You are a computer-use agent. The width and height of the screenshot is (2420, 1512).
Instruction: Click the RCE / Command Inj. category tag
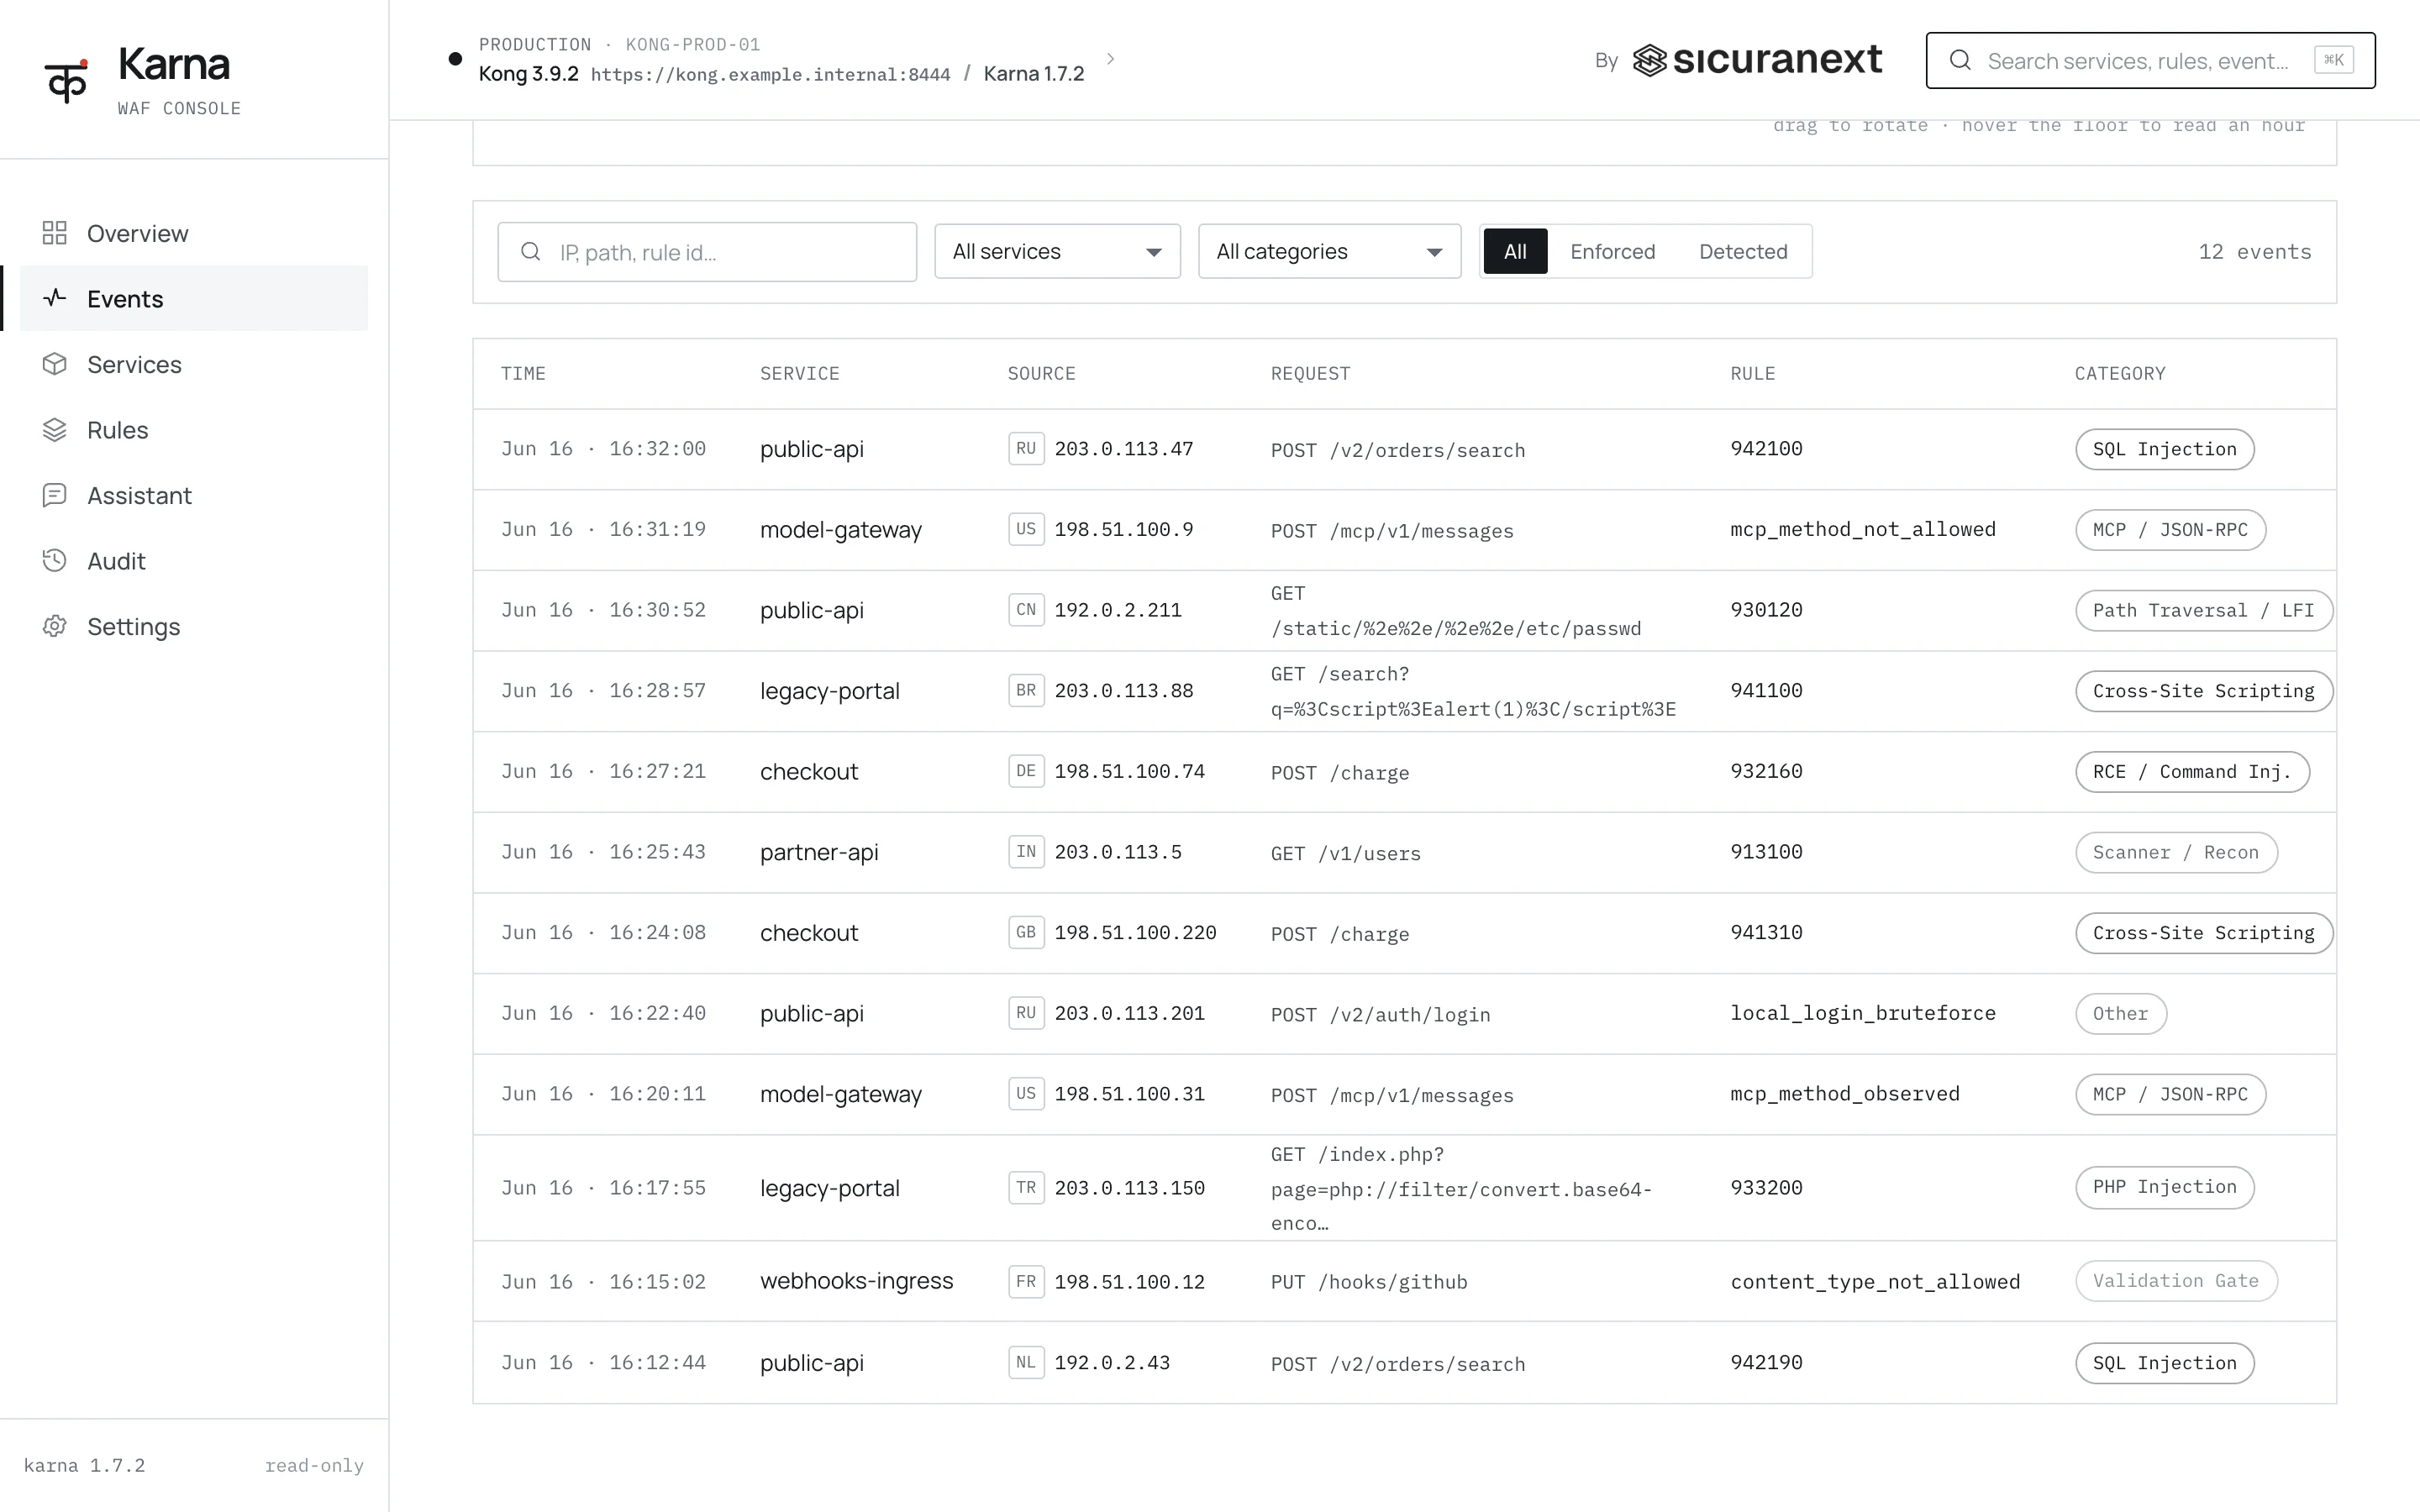point(2192,771)
